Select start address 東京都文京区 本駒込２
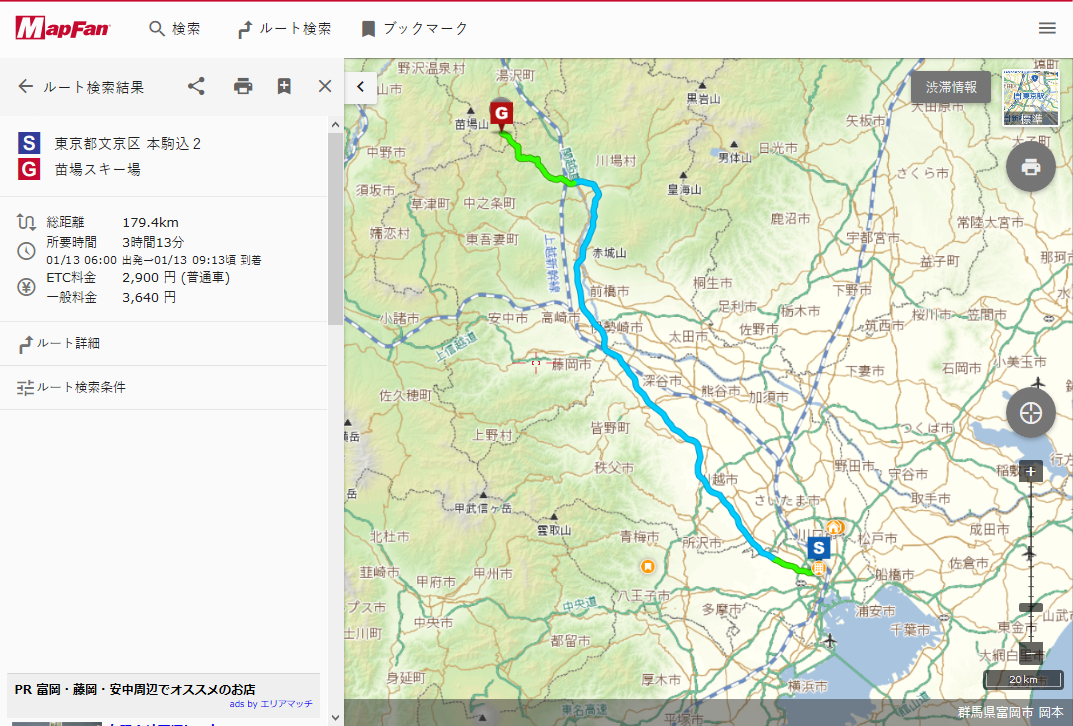Image resolution: width=1073 pixels, height=726 pixels. (128, 144)
